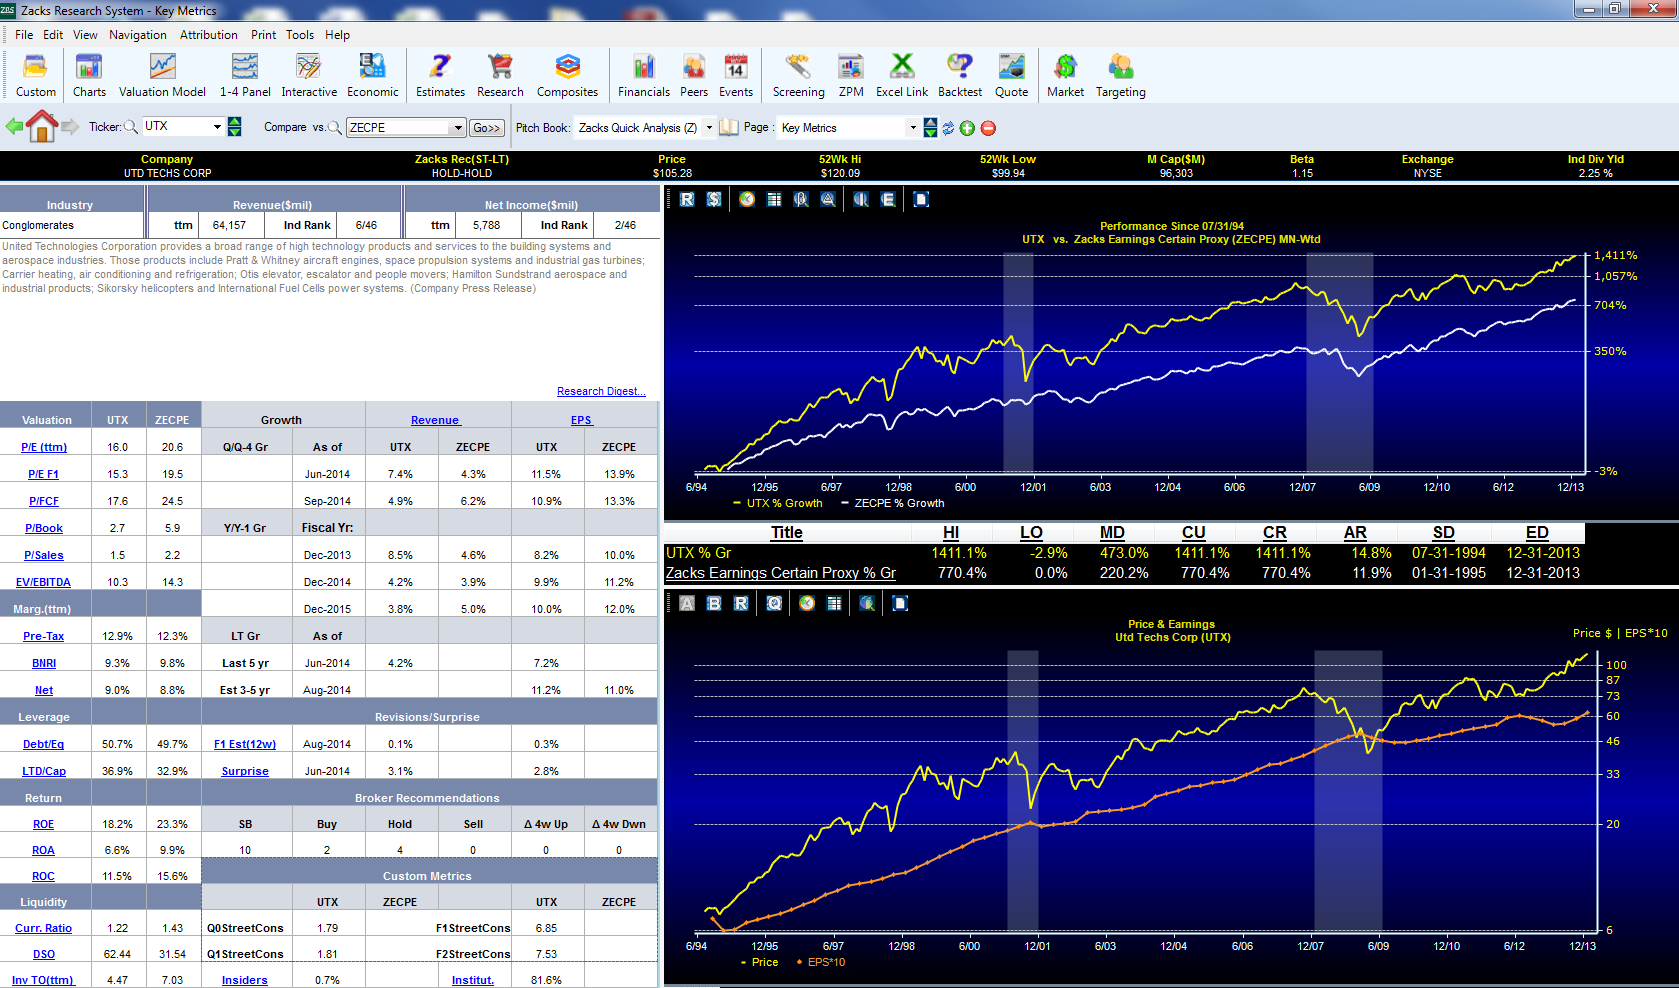
Task: Click the pitch book open-book icon
Action: [x=728, y=127]
